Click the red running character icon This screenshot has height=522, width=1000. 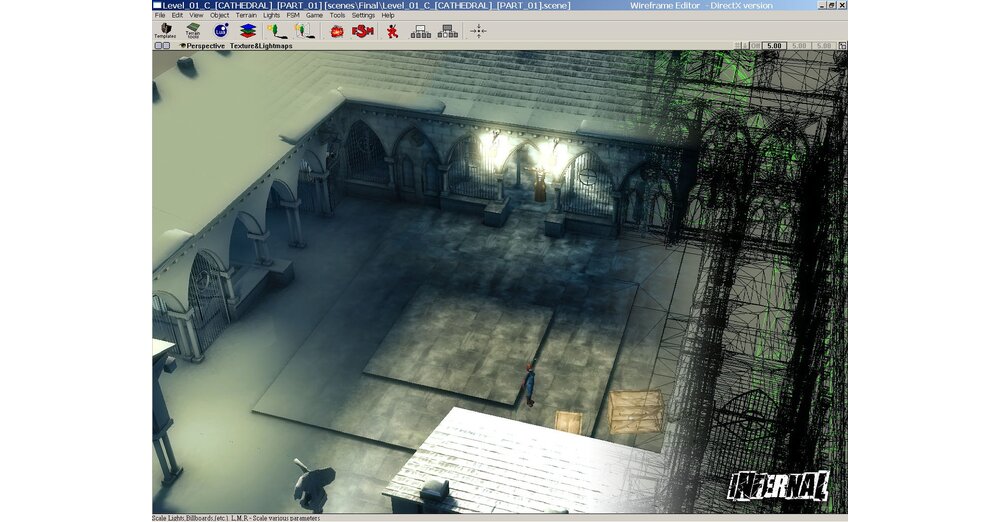pyautogui.click(x=392, y=31)
